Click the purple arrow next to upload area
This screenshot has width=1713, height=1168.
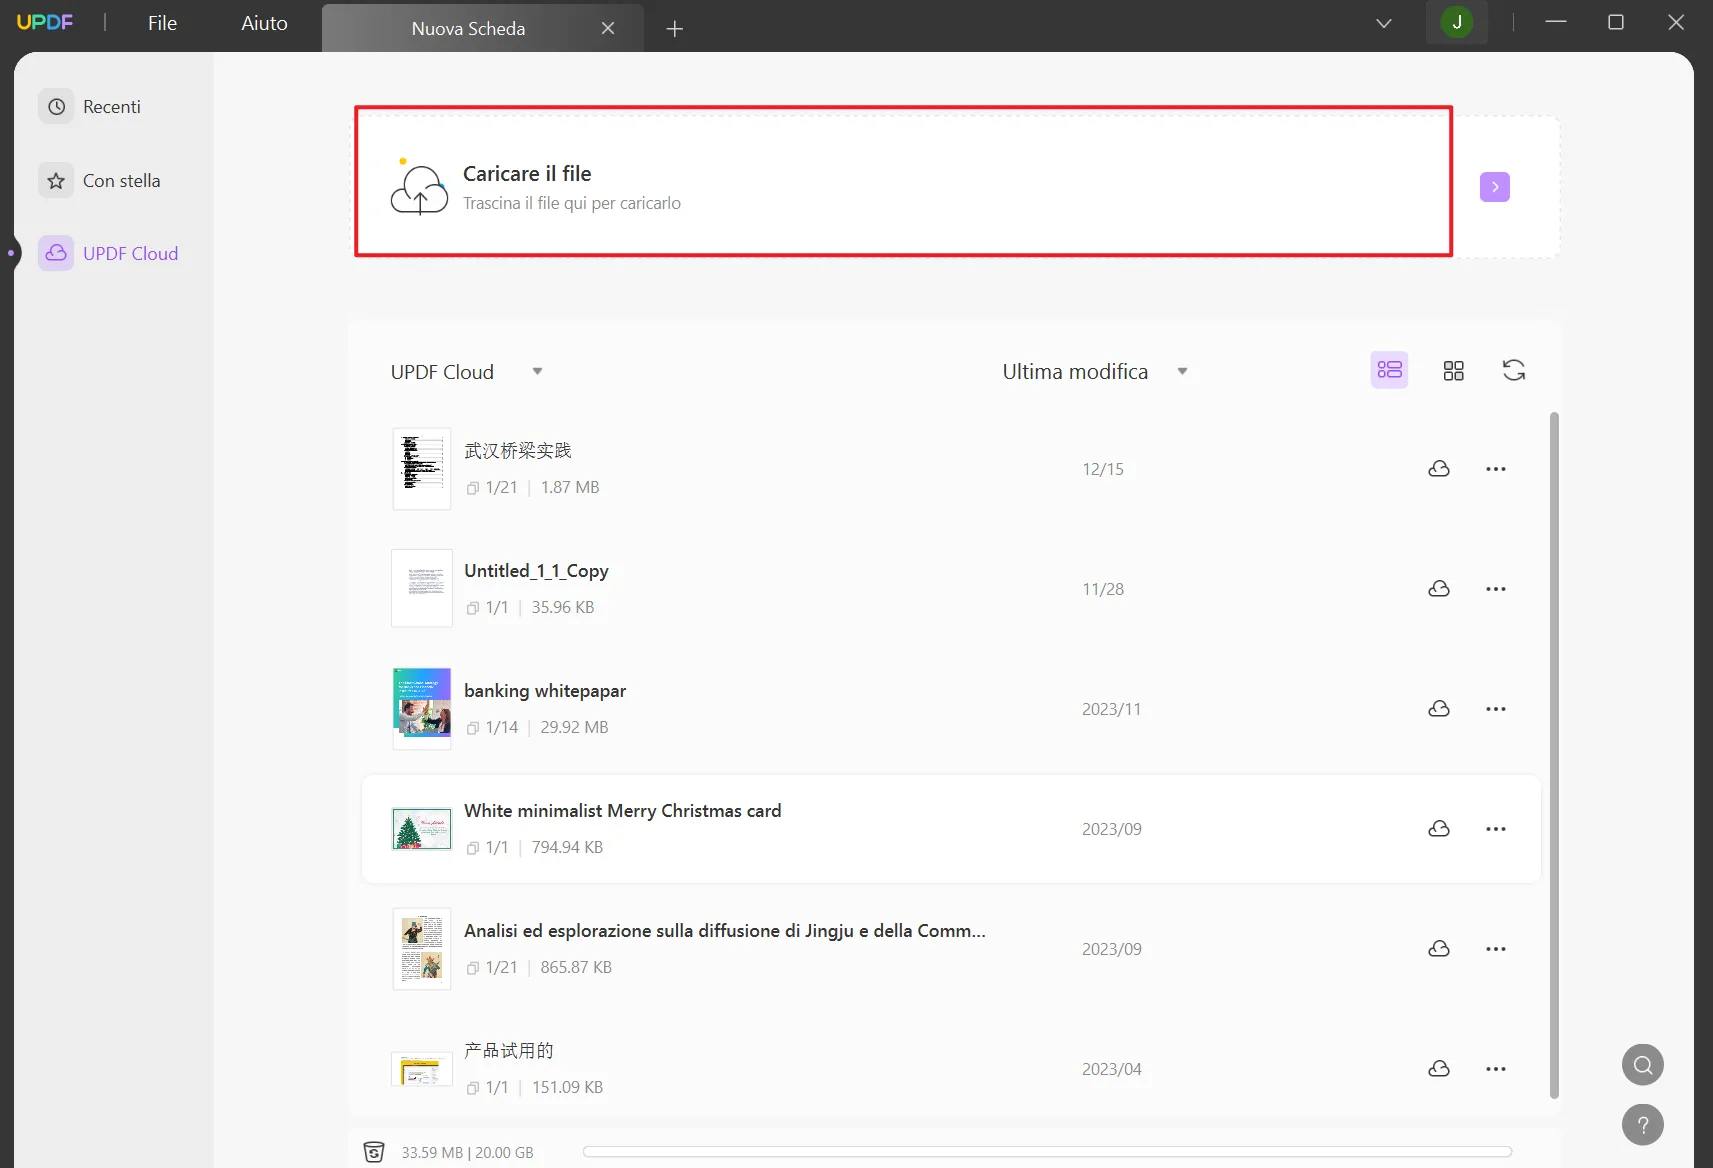coord(1494,187)
